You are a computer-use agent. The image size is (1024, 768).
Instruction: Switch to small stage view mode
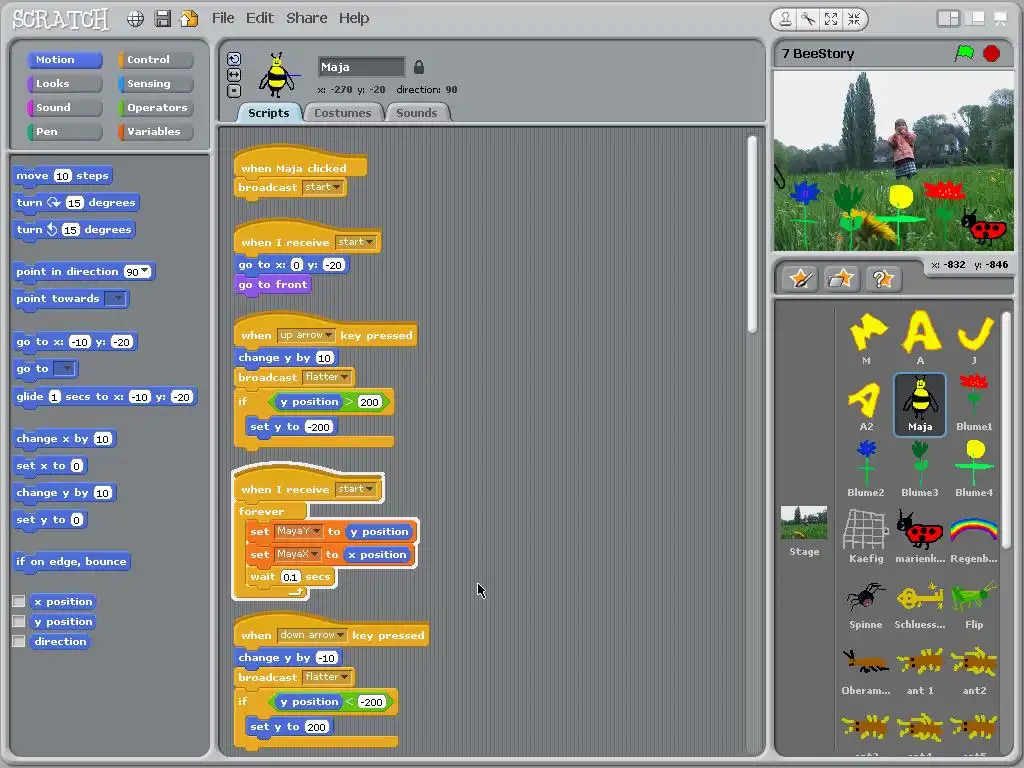(948, 19)
